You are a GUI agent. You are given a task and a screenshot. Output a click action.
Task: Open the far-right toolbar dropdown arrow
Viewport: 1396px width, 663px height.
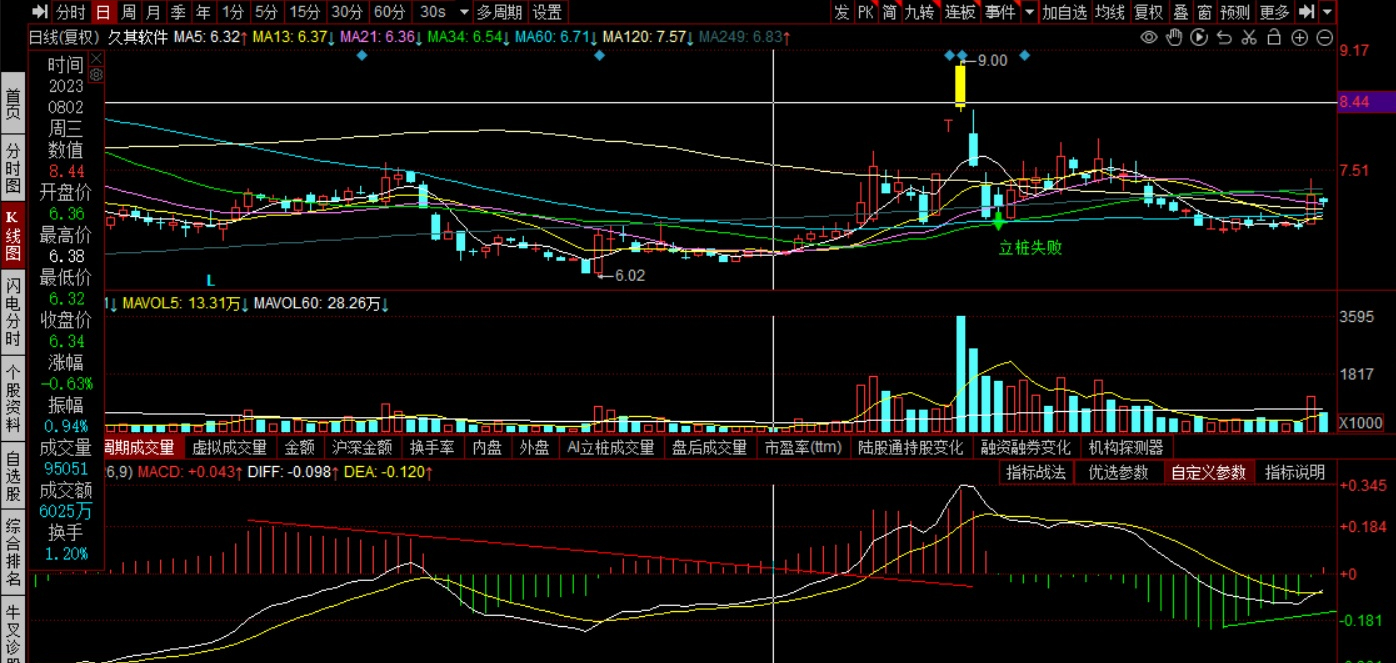(x=1327, y=12)
